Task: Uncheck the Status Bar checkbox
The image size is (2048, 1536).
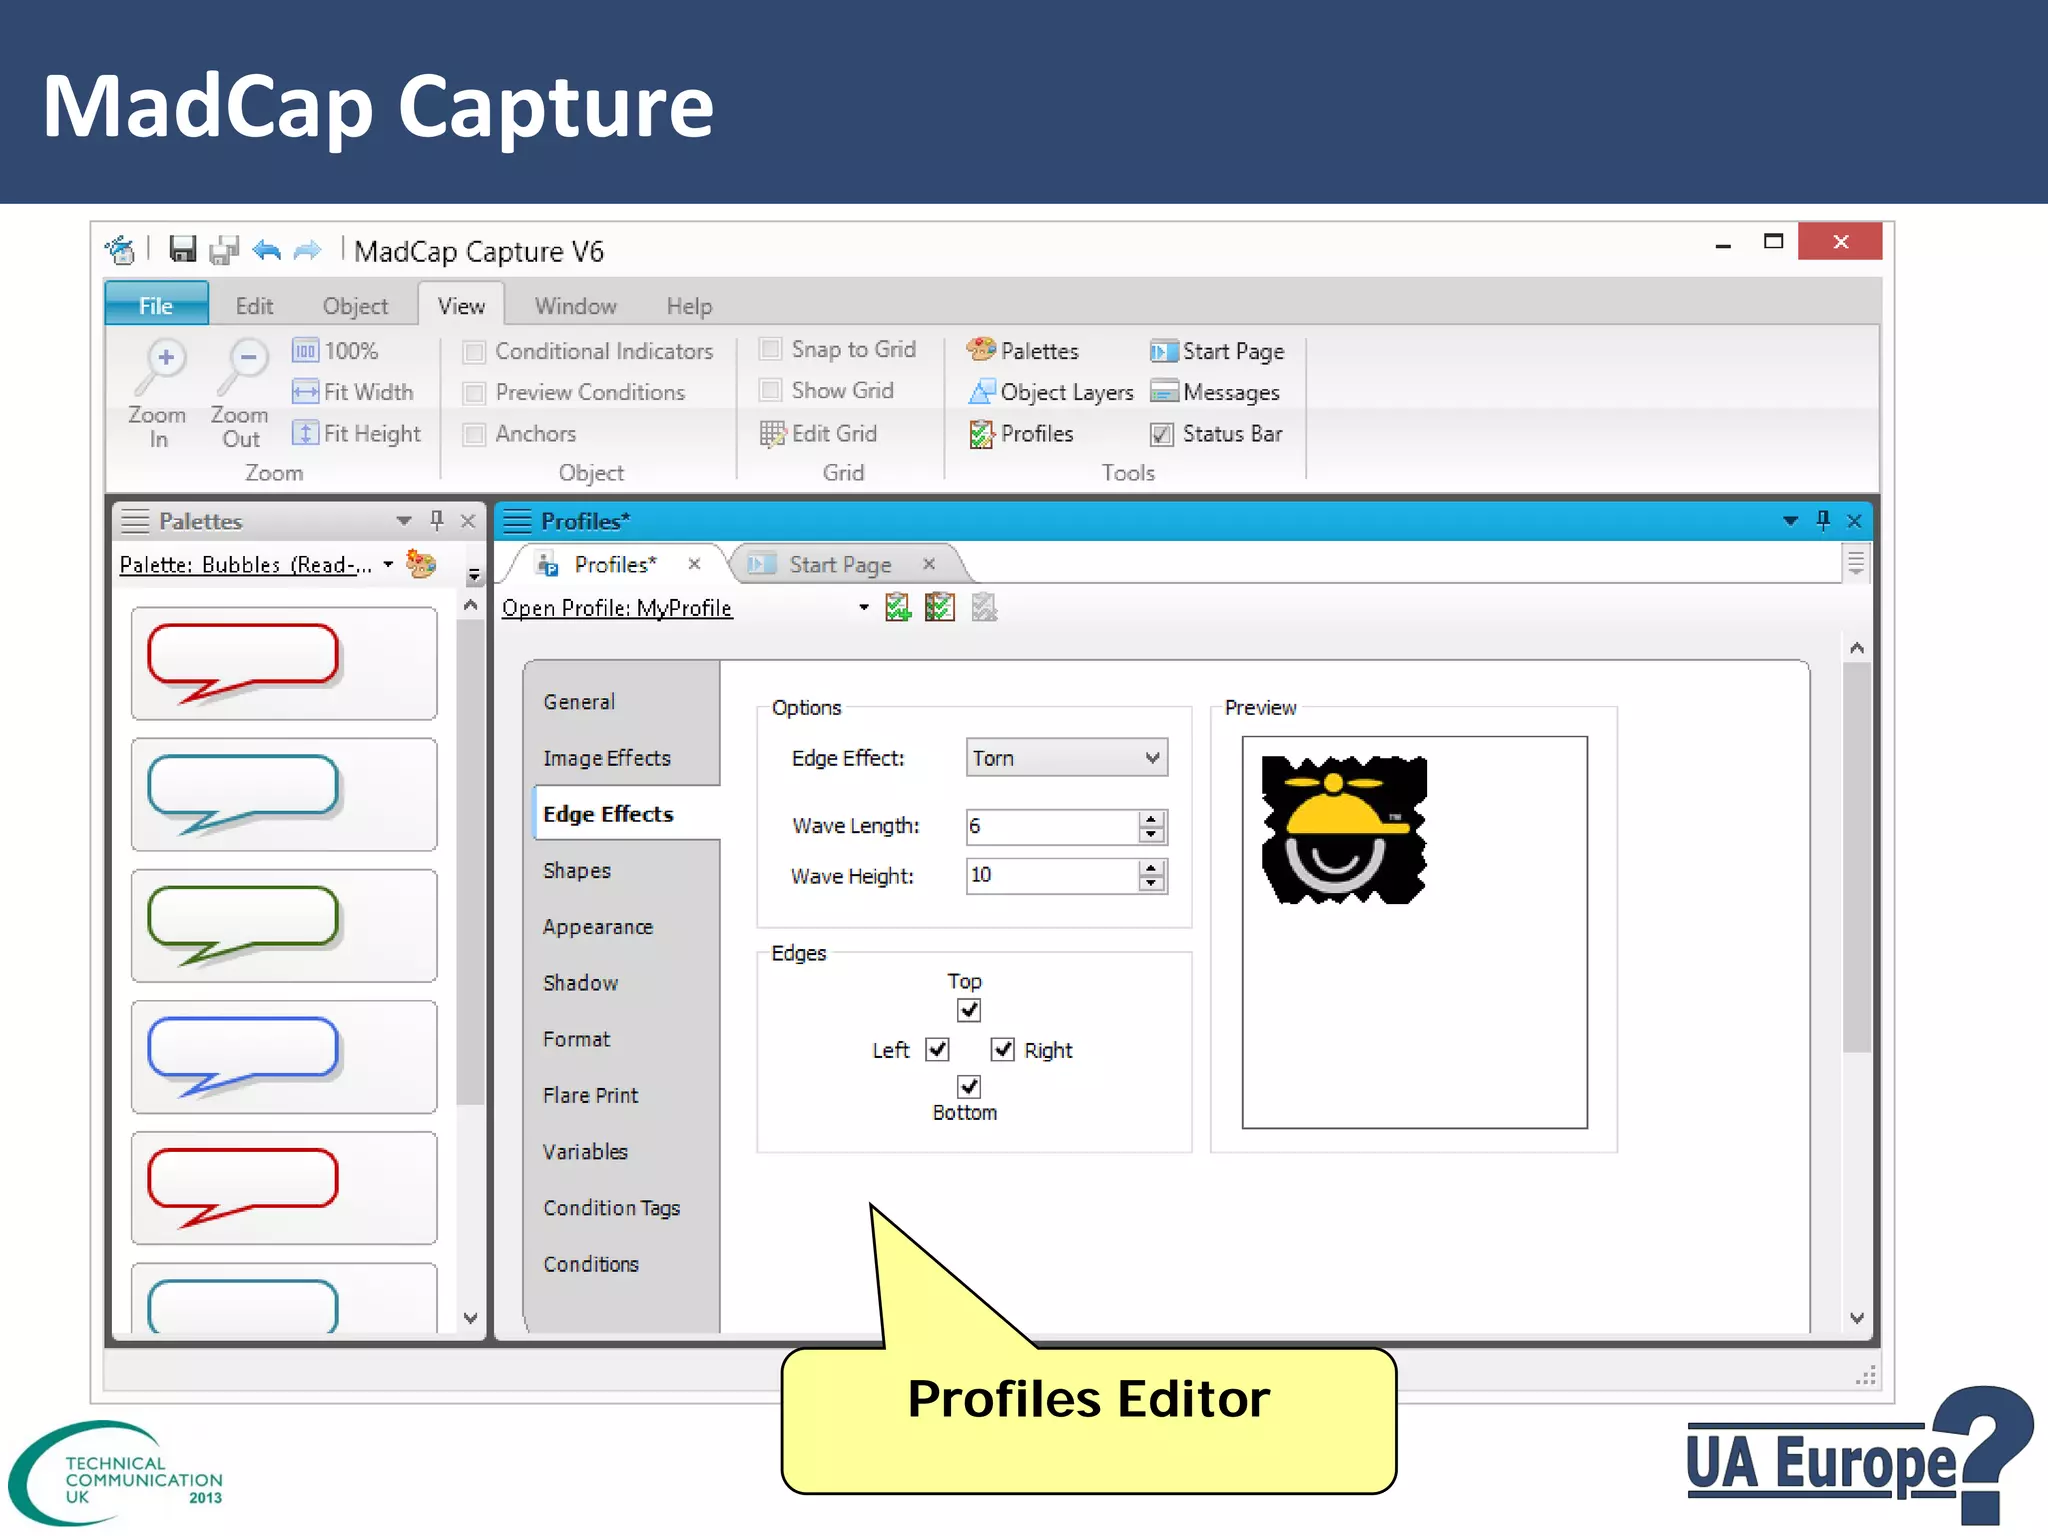Action: (1161, 434)
